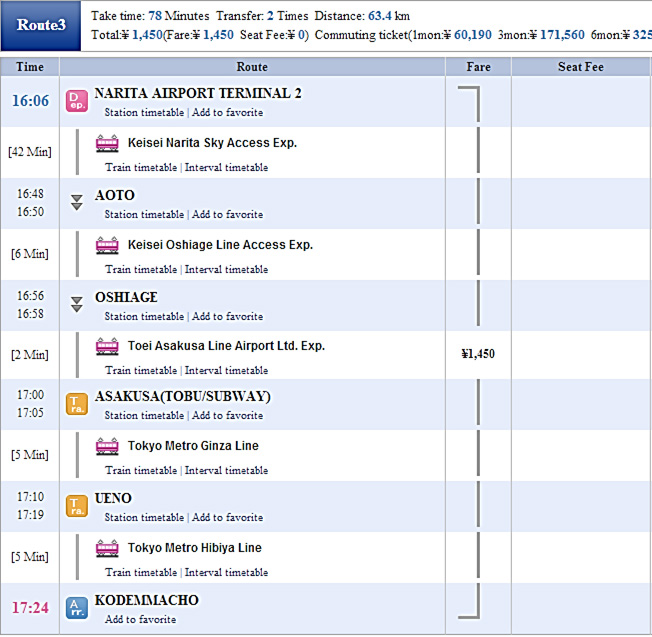Viewport: 652px width, 637px height.
Task: Click the train icon for Toei Asakusa Line
Action: pyautogui.click(x=107, y=346)
